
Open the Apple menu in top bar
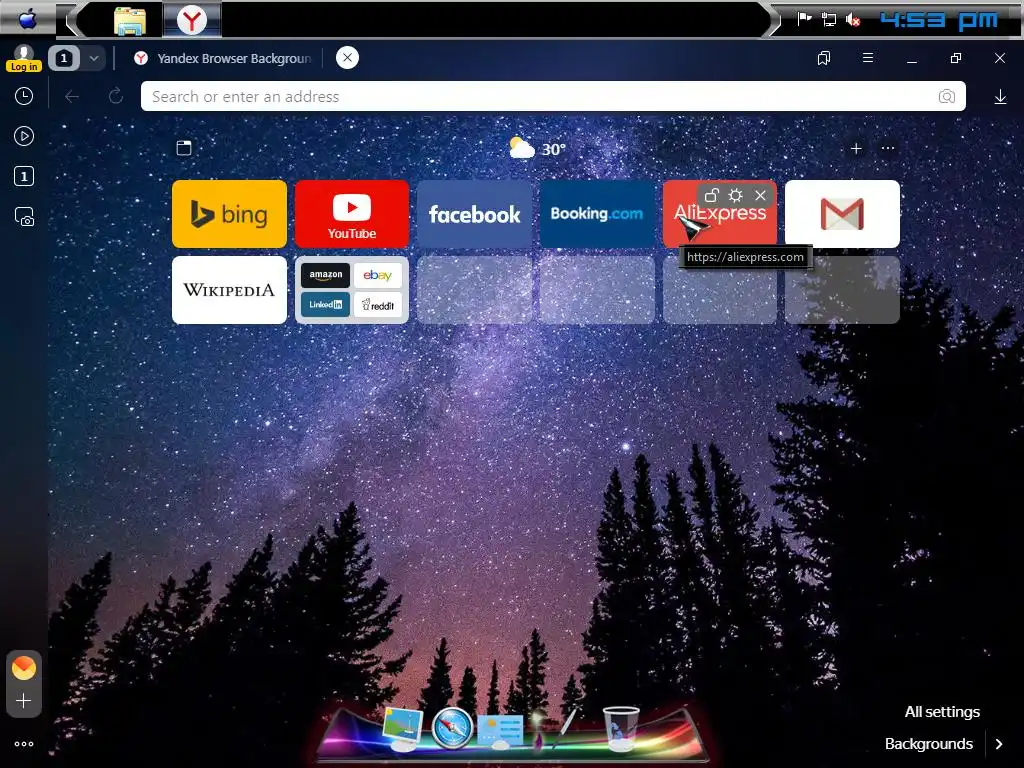28,19
